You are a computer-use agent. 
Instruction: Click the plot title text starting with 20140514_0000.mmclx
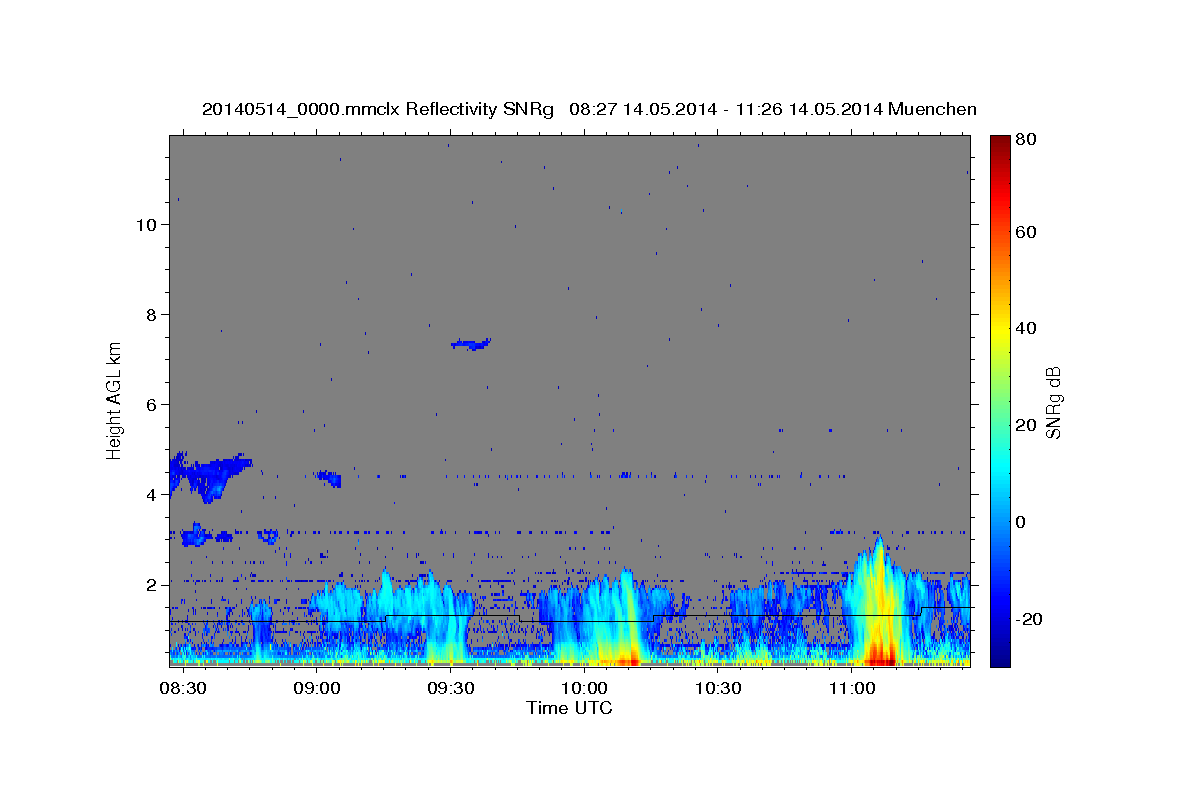(x=589, y=109)
